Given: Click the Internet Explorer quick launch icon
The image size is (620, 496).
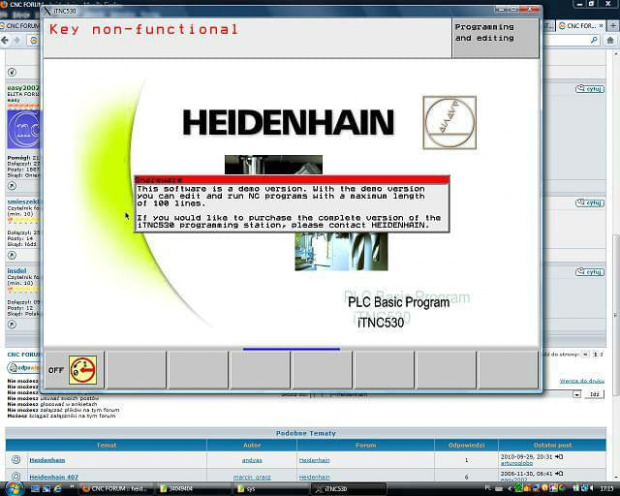Looking at the screenshot, I should pos(57,489).
